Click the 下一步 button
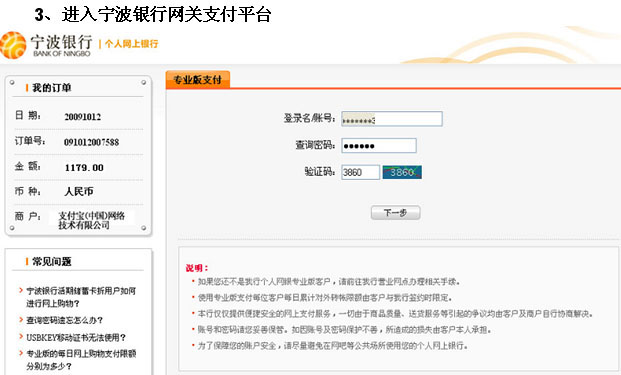This screenshot has height=375, width=621. click(x=395, y=213)
